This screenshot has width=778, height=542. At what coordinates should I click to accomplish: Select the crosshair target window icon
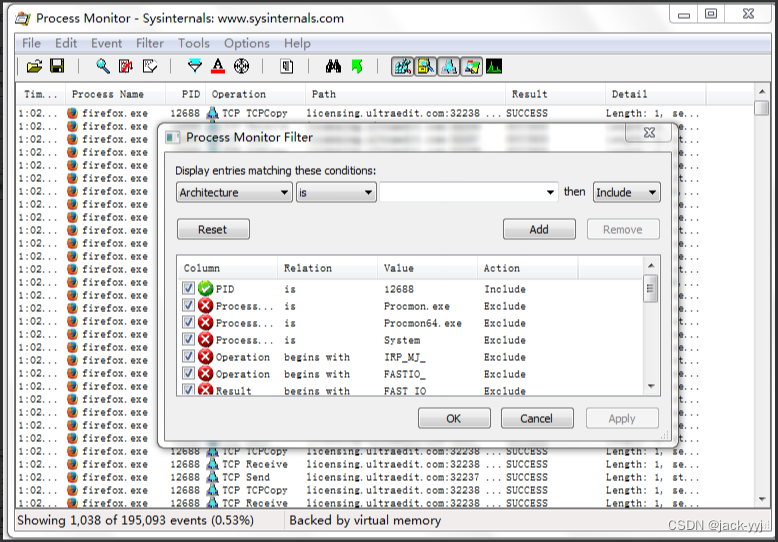point(242,66)
